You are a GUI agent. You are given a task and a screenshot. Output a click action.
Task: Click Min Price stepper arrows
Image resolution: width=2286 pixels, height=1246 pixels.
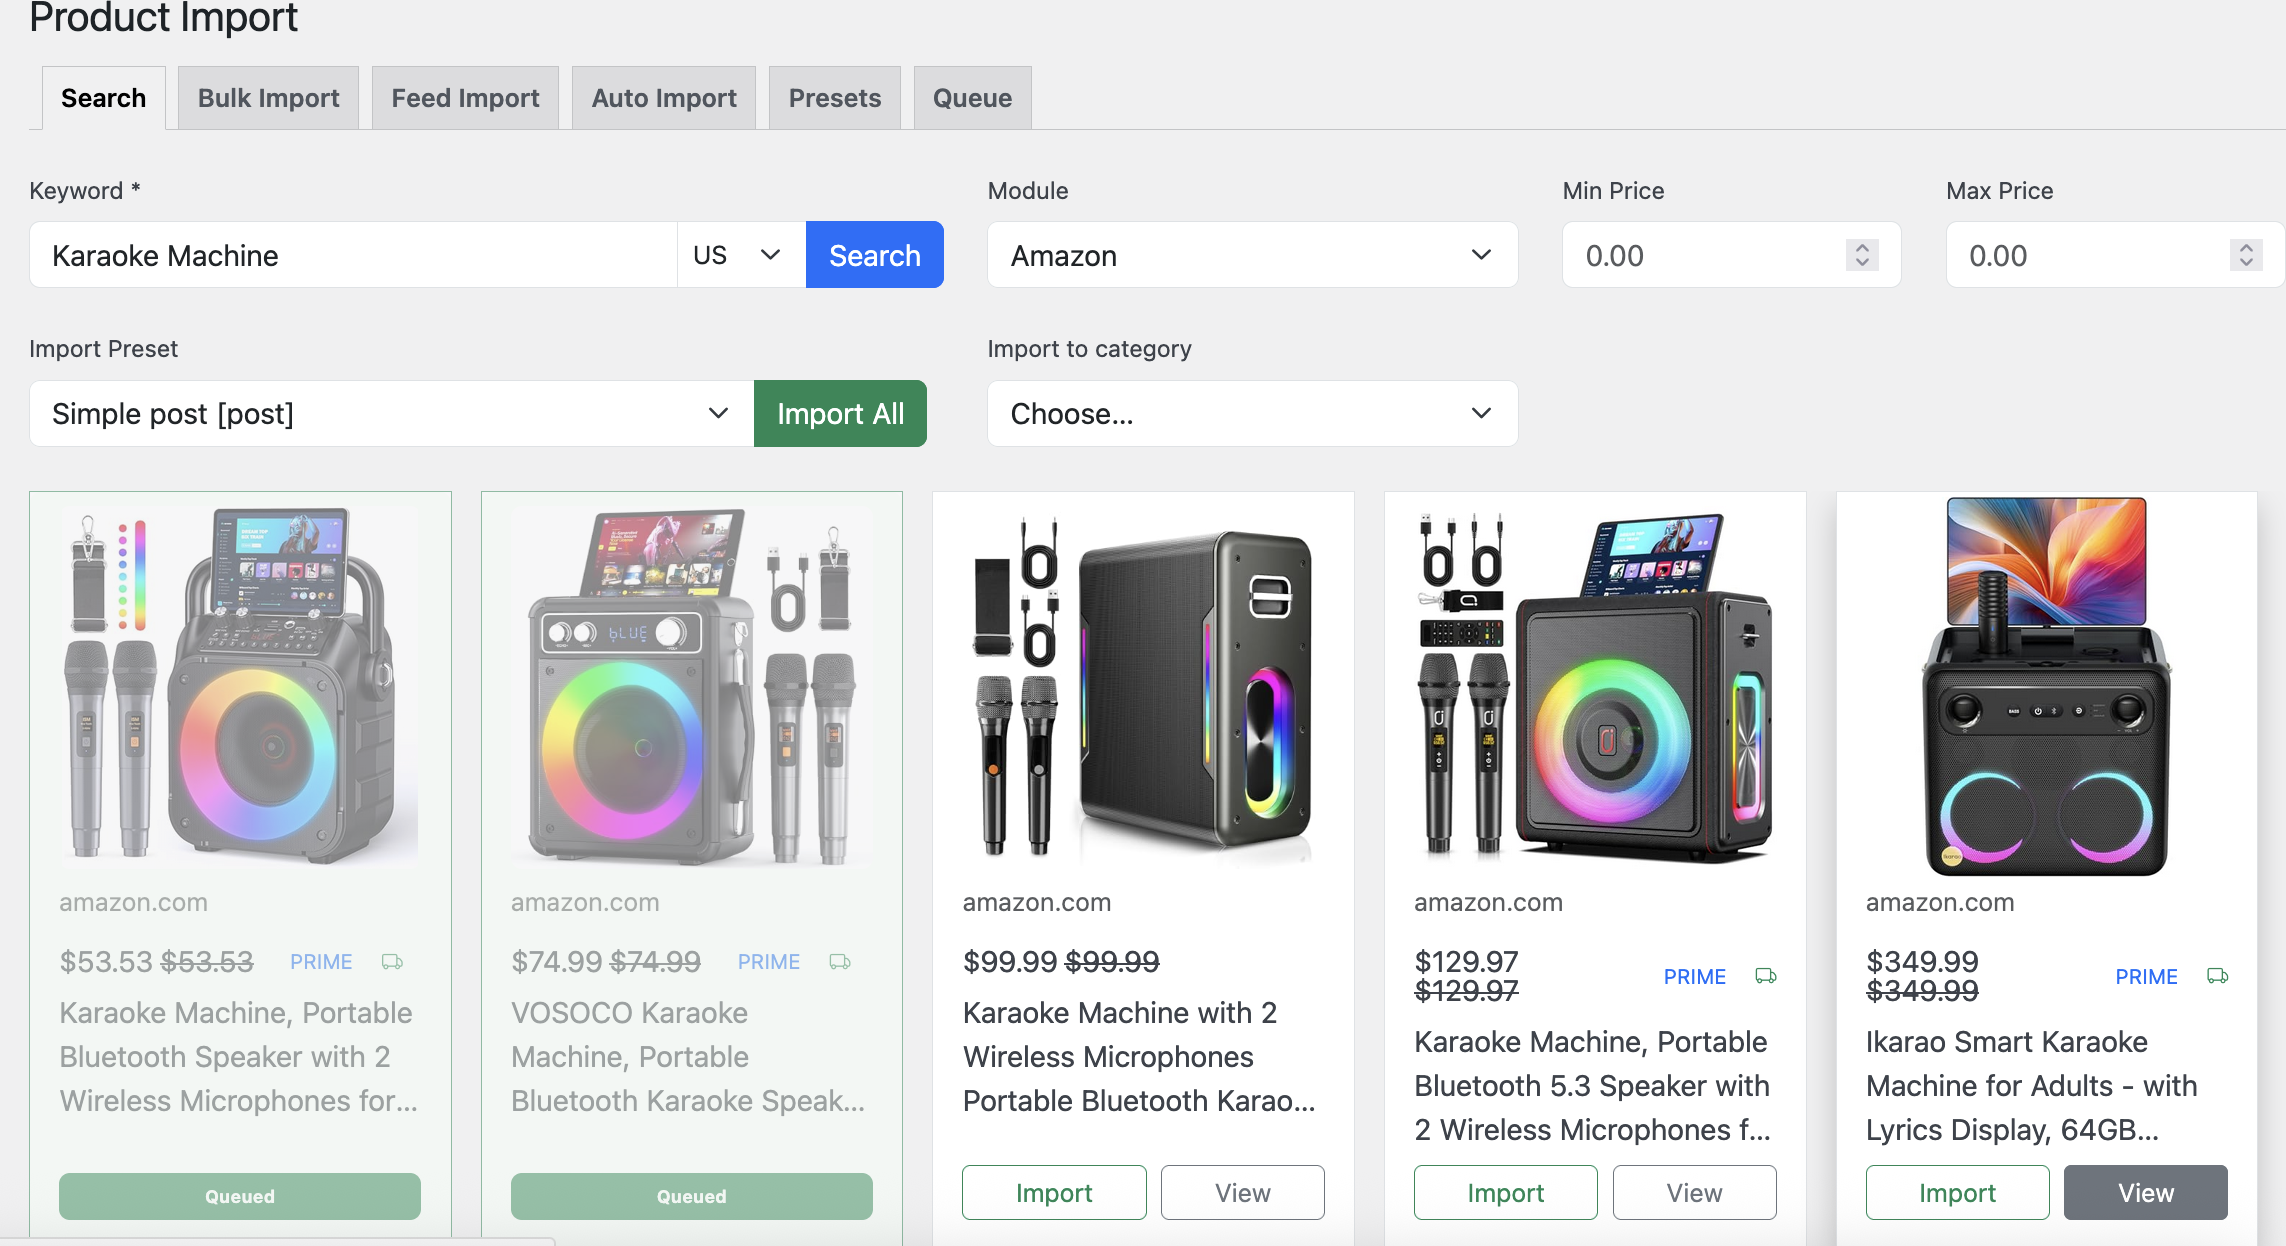(x=1862, y=255)
